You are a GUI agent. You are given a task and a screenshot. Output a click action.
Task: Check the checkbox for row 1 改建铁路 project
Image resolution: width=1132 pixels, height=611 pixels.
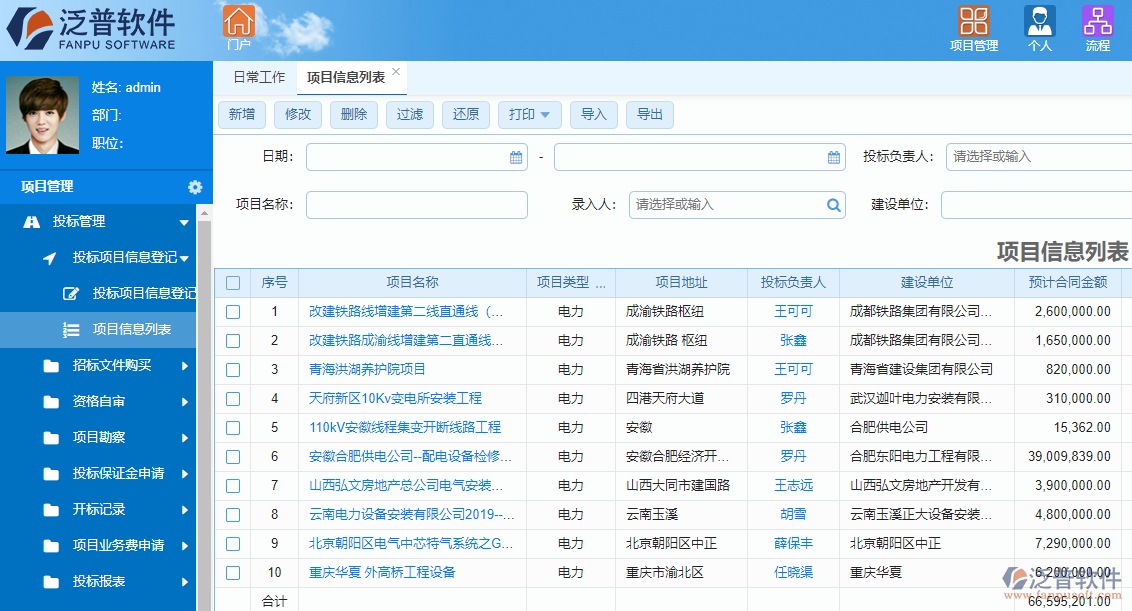(233, 312)
